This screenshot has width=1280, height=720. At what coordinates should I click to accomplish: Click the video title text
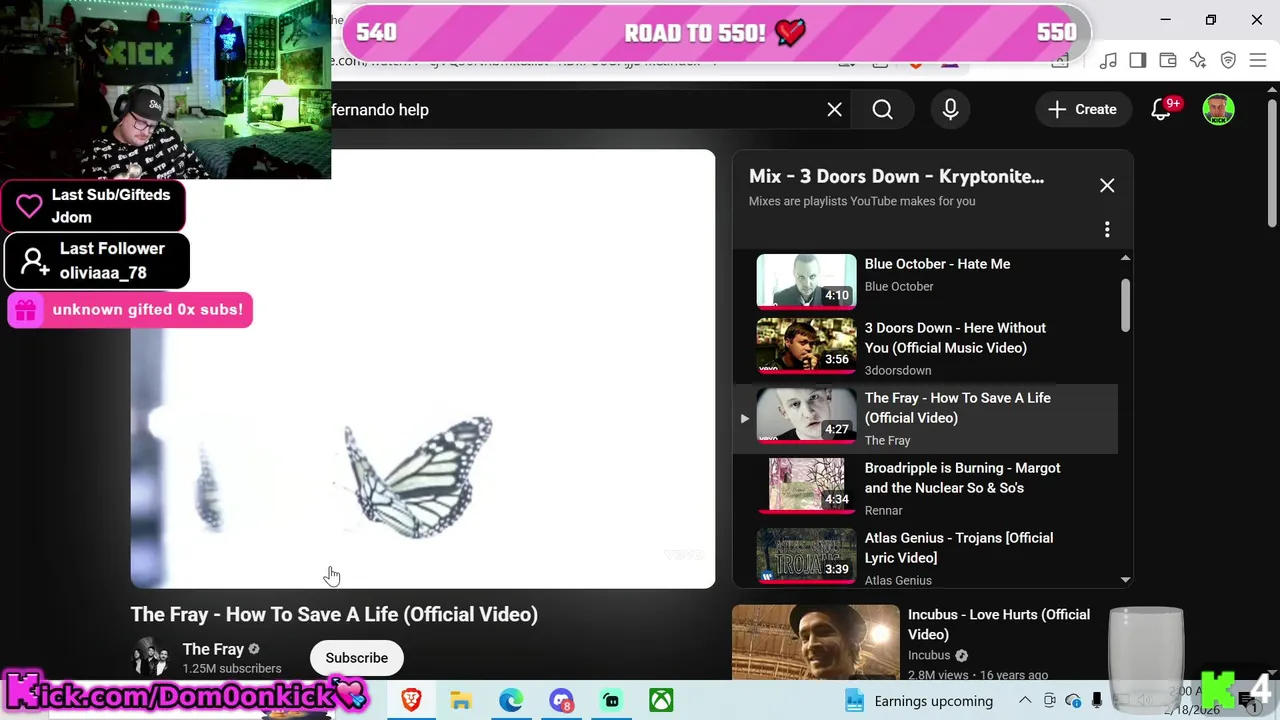334,614
